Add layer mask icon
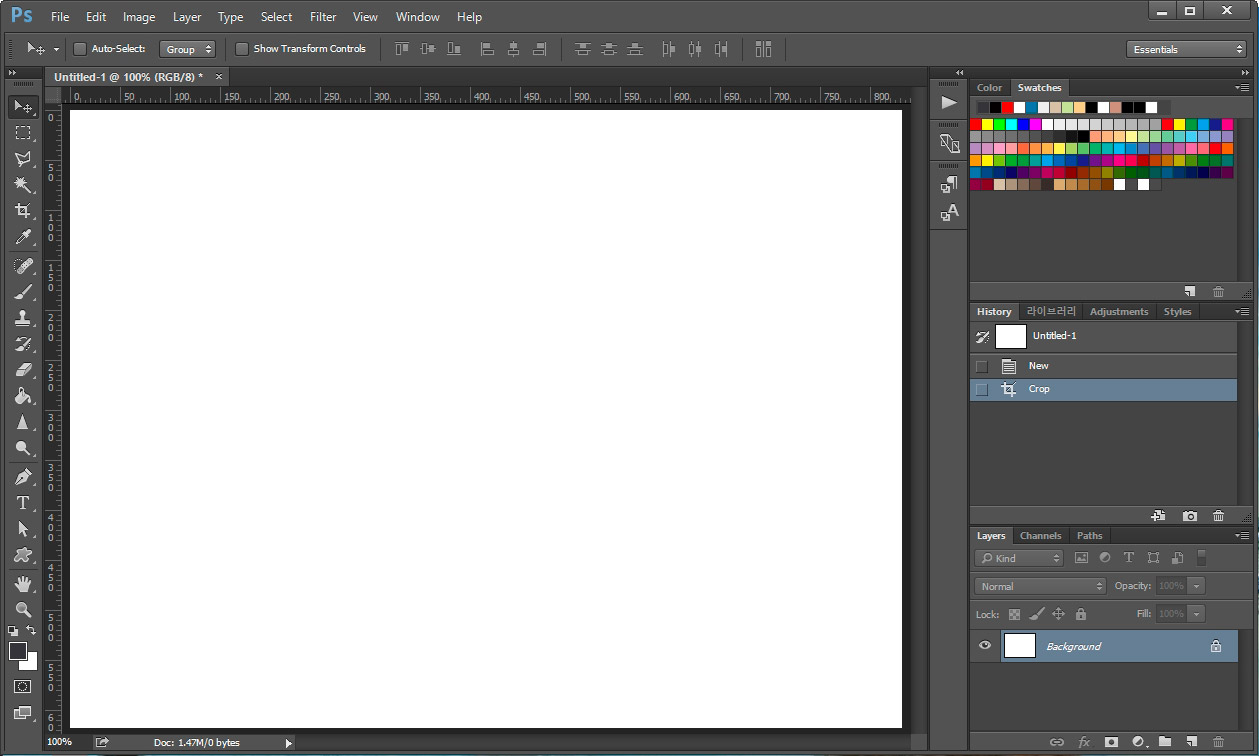The height and width of the screenshot is (756, 1259). pyautogui.click(x=1111, y=742)
